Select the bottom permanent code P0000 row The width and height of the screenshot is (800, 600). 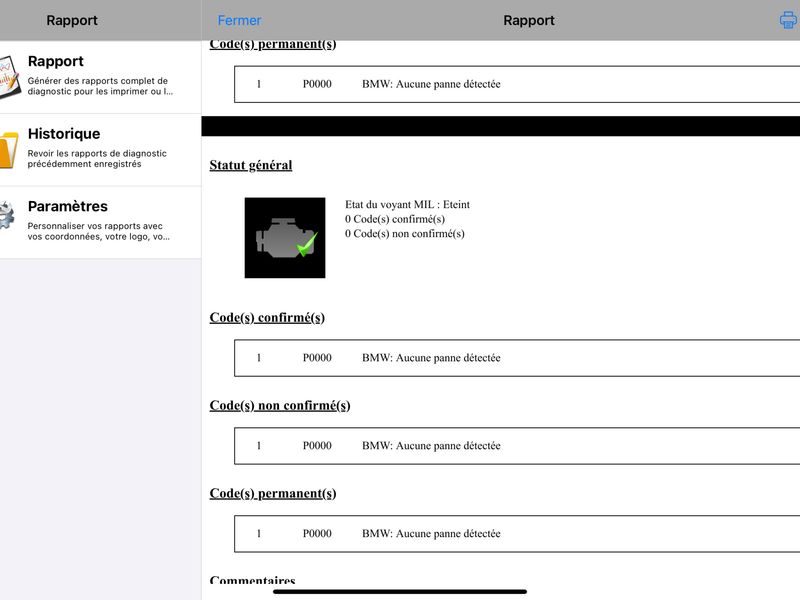pos(517,533)
